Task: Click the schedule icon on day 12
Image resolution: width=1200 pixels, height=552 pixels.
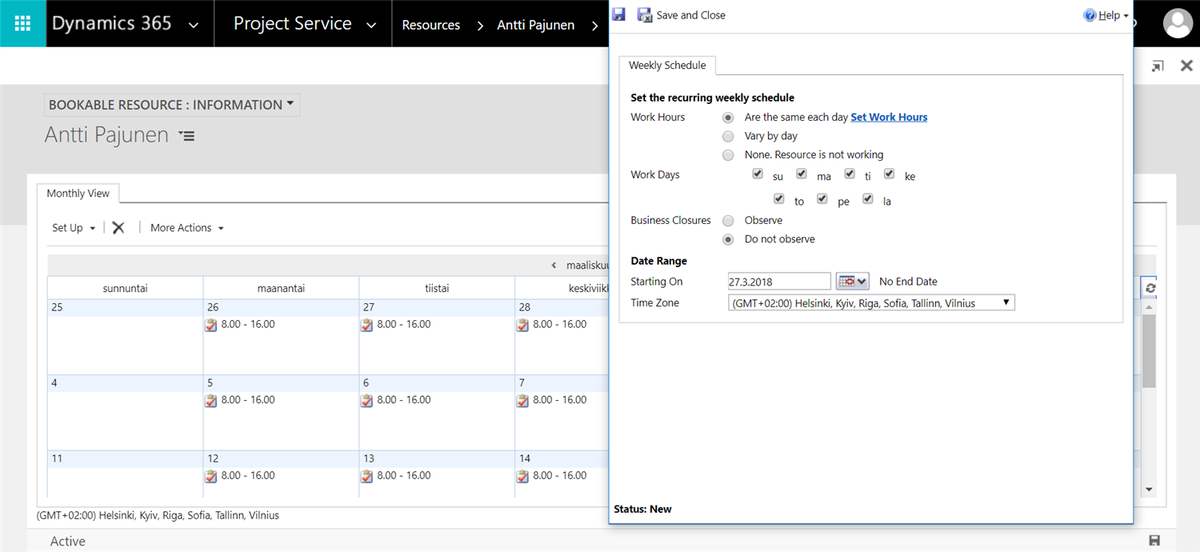Action: point(211,476)
